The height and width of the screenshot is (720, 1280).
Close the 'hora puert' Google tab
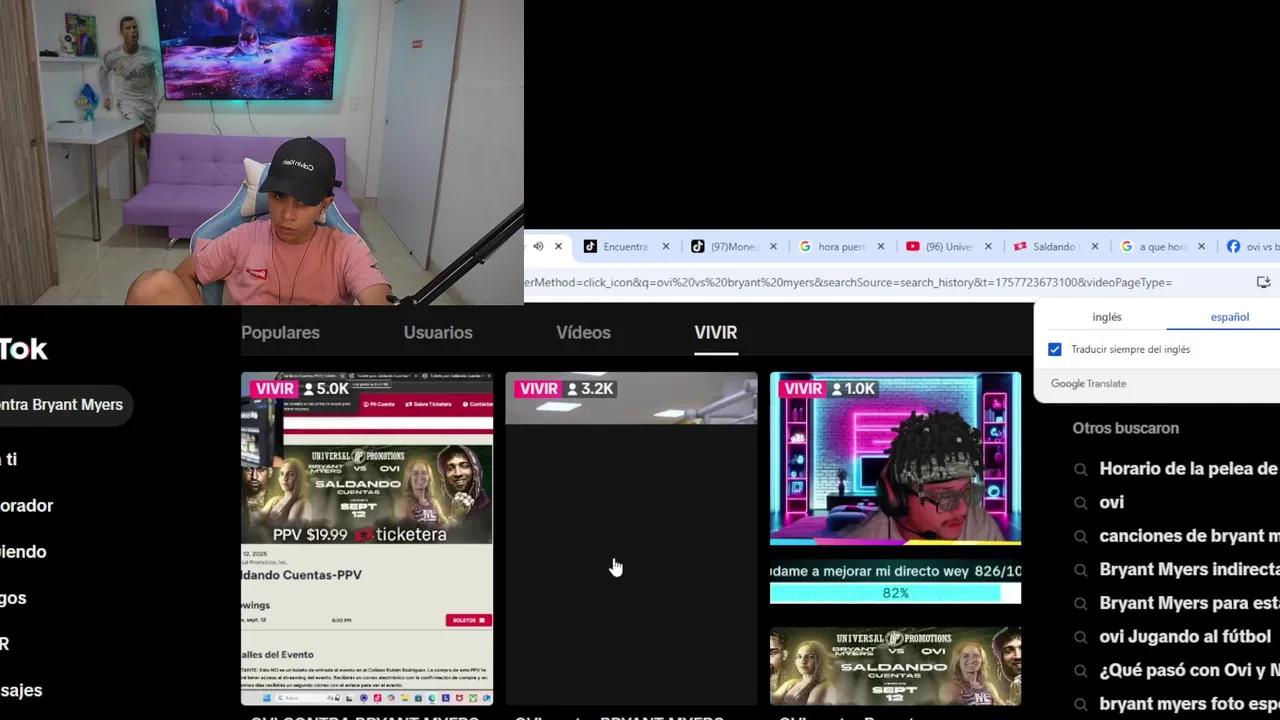[x=881, y=246]
